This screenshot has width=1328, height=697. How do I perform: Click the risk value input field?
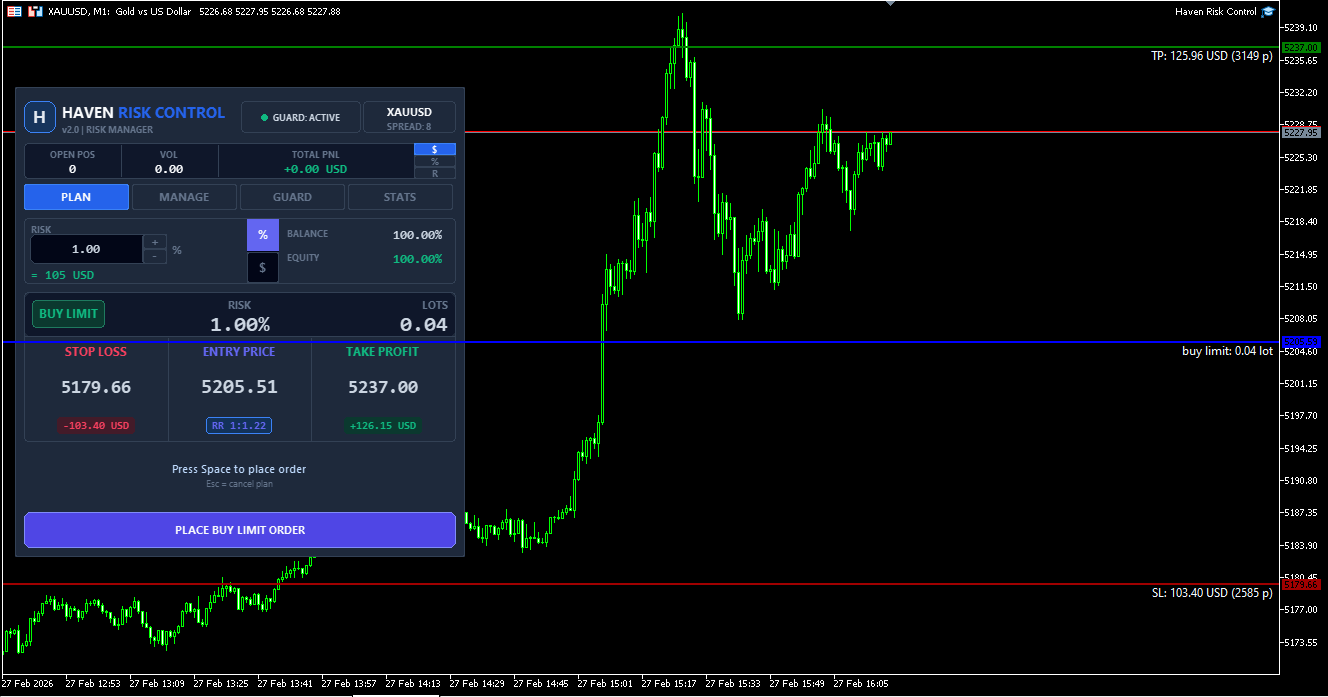click(x=86, y=249)
